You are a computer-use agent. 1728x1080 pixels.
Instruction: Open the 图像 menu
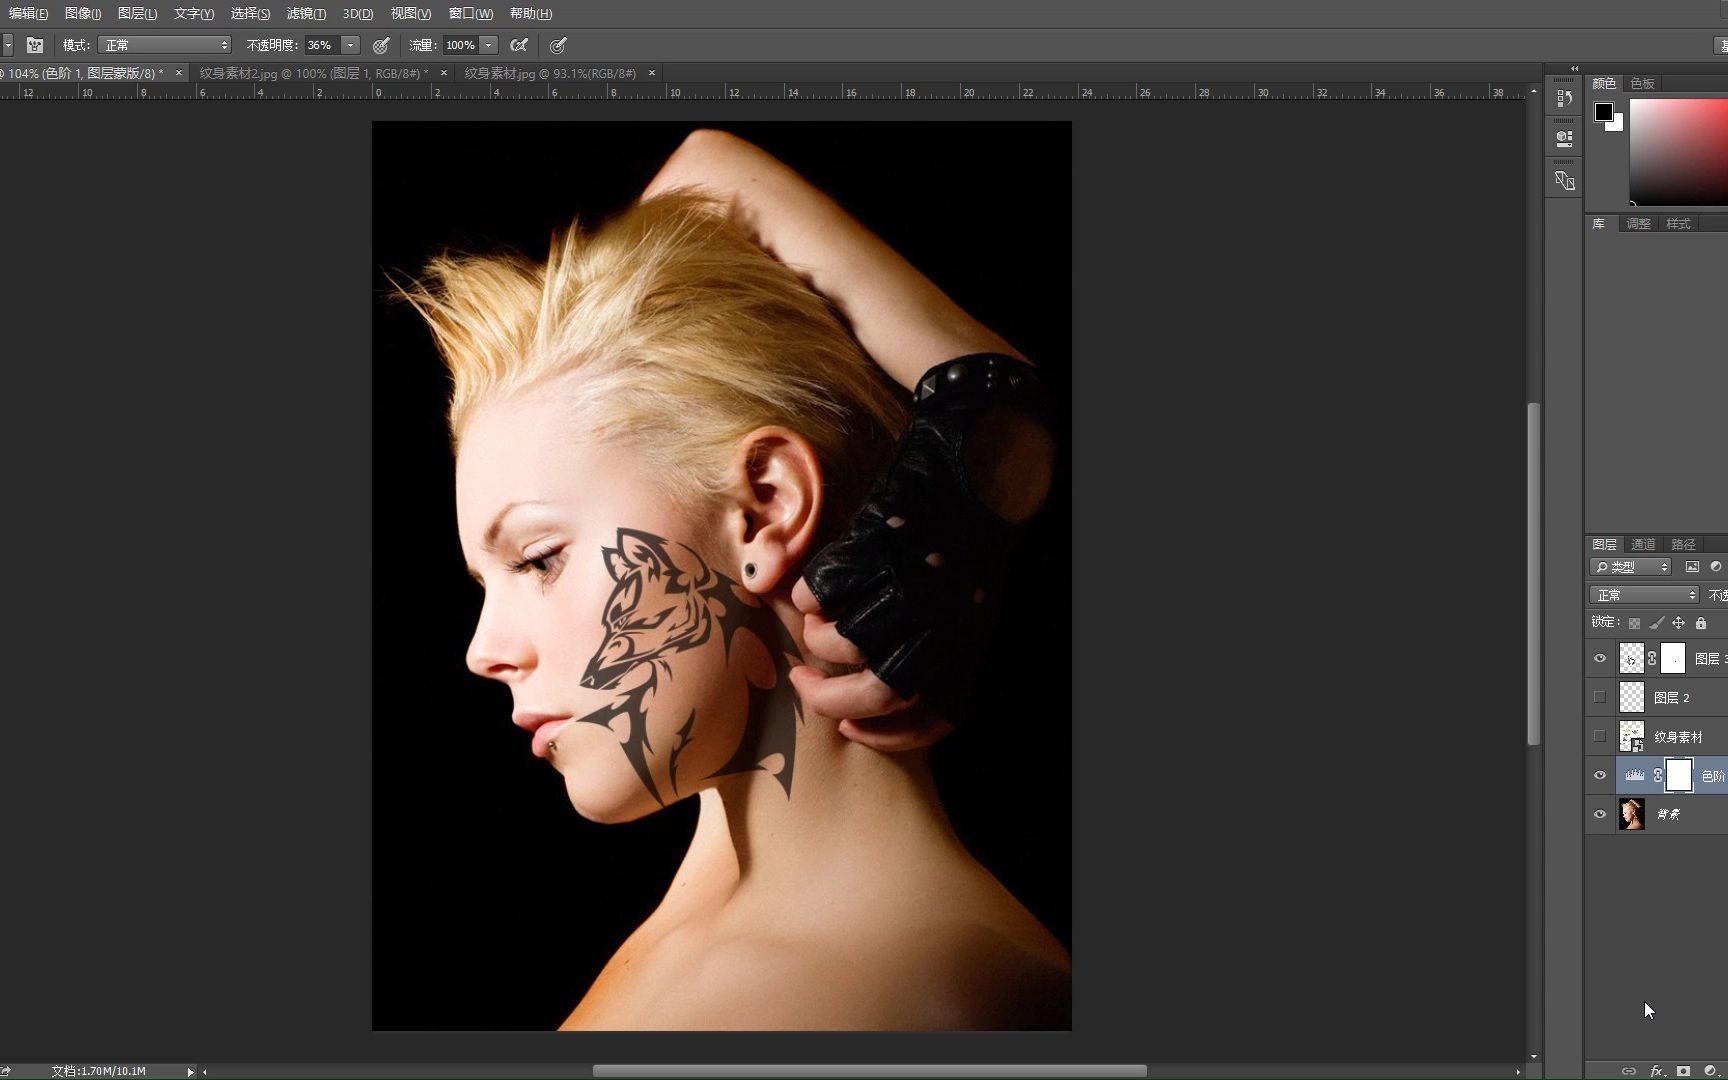pyautogui.click(x=83, y=13)
